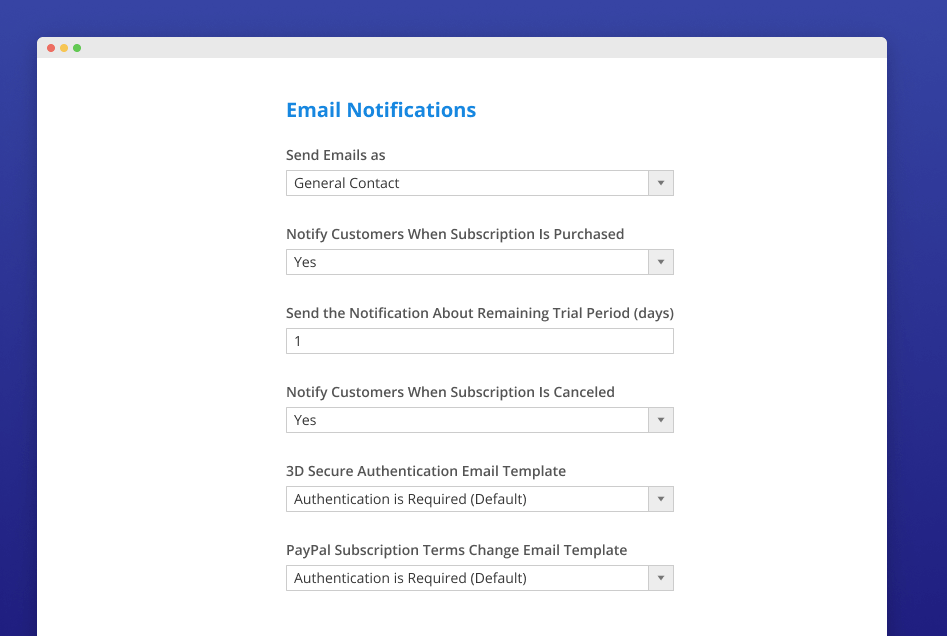Click the Remaining Trial Period label
This screenshot has width=947, height=636.
click(480, 313)
